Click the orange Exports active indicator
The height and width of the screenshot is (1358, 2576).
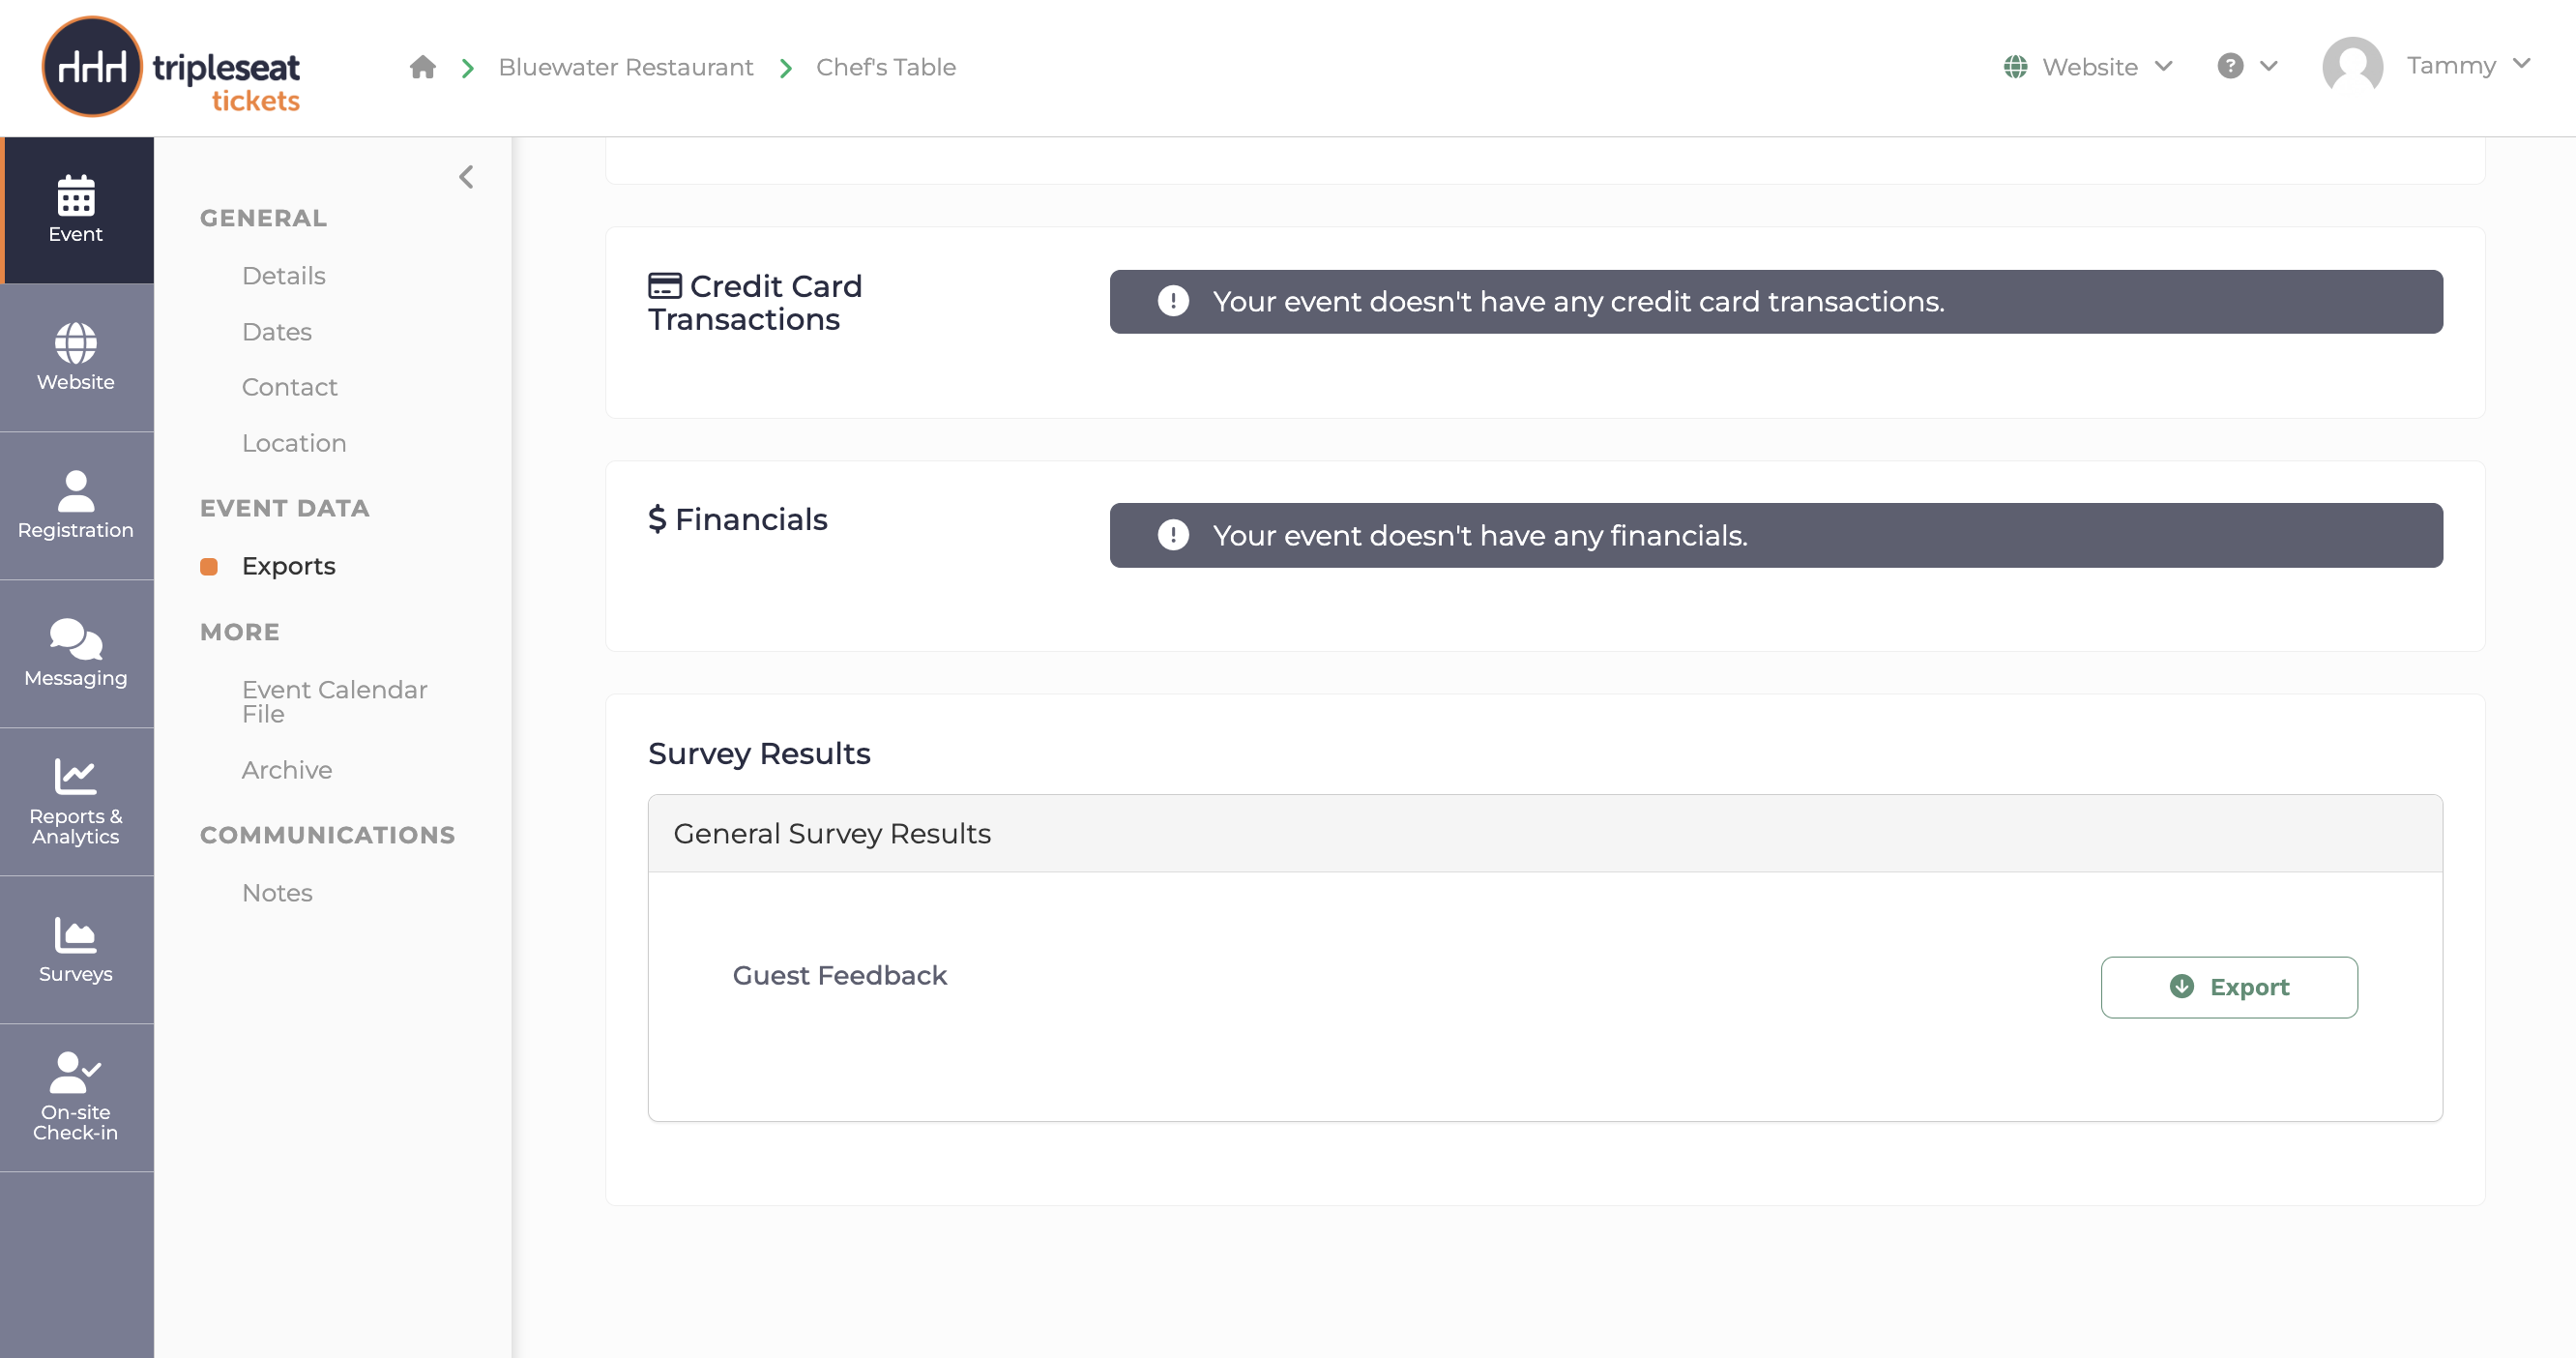click(x=209, y=567)
